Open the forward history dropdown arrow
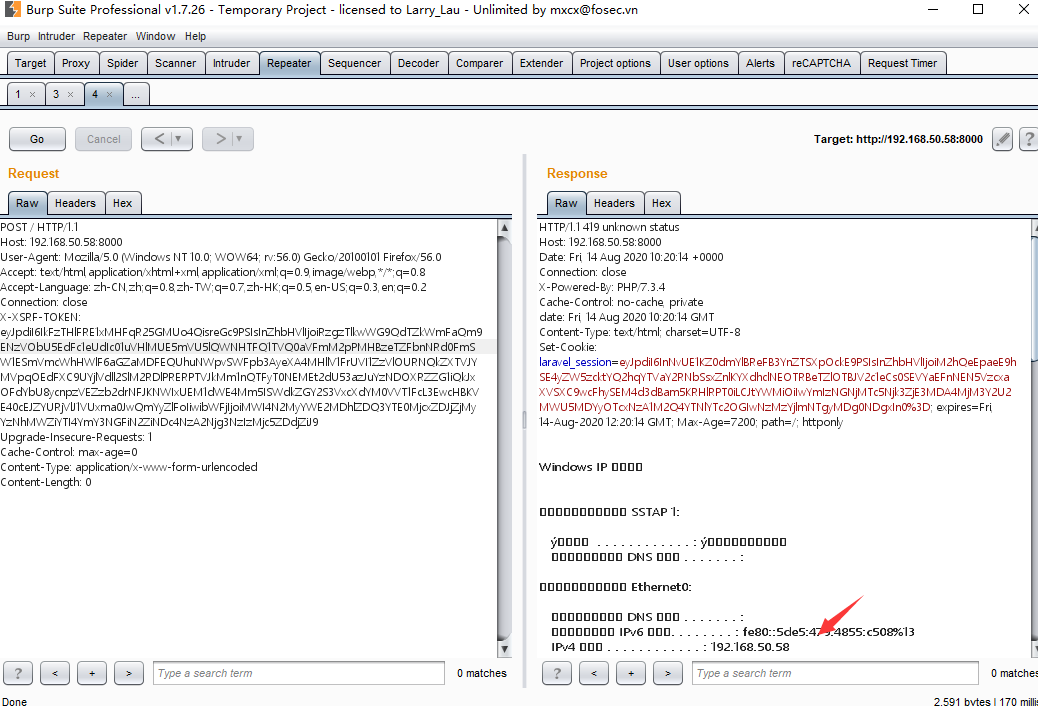 coord(239,139)
